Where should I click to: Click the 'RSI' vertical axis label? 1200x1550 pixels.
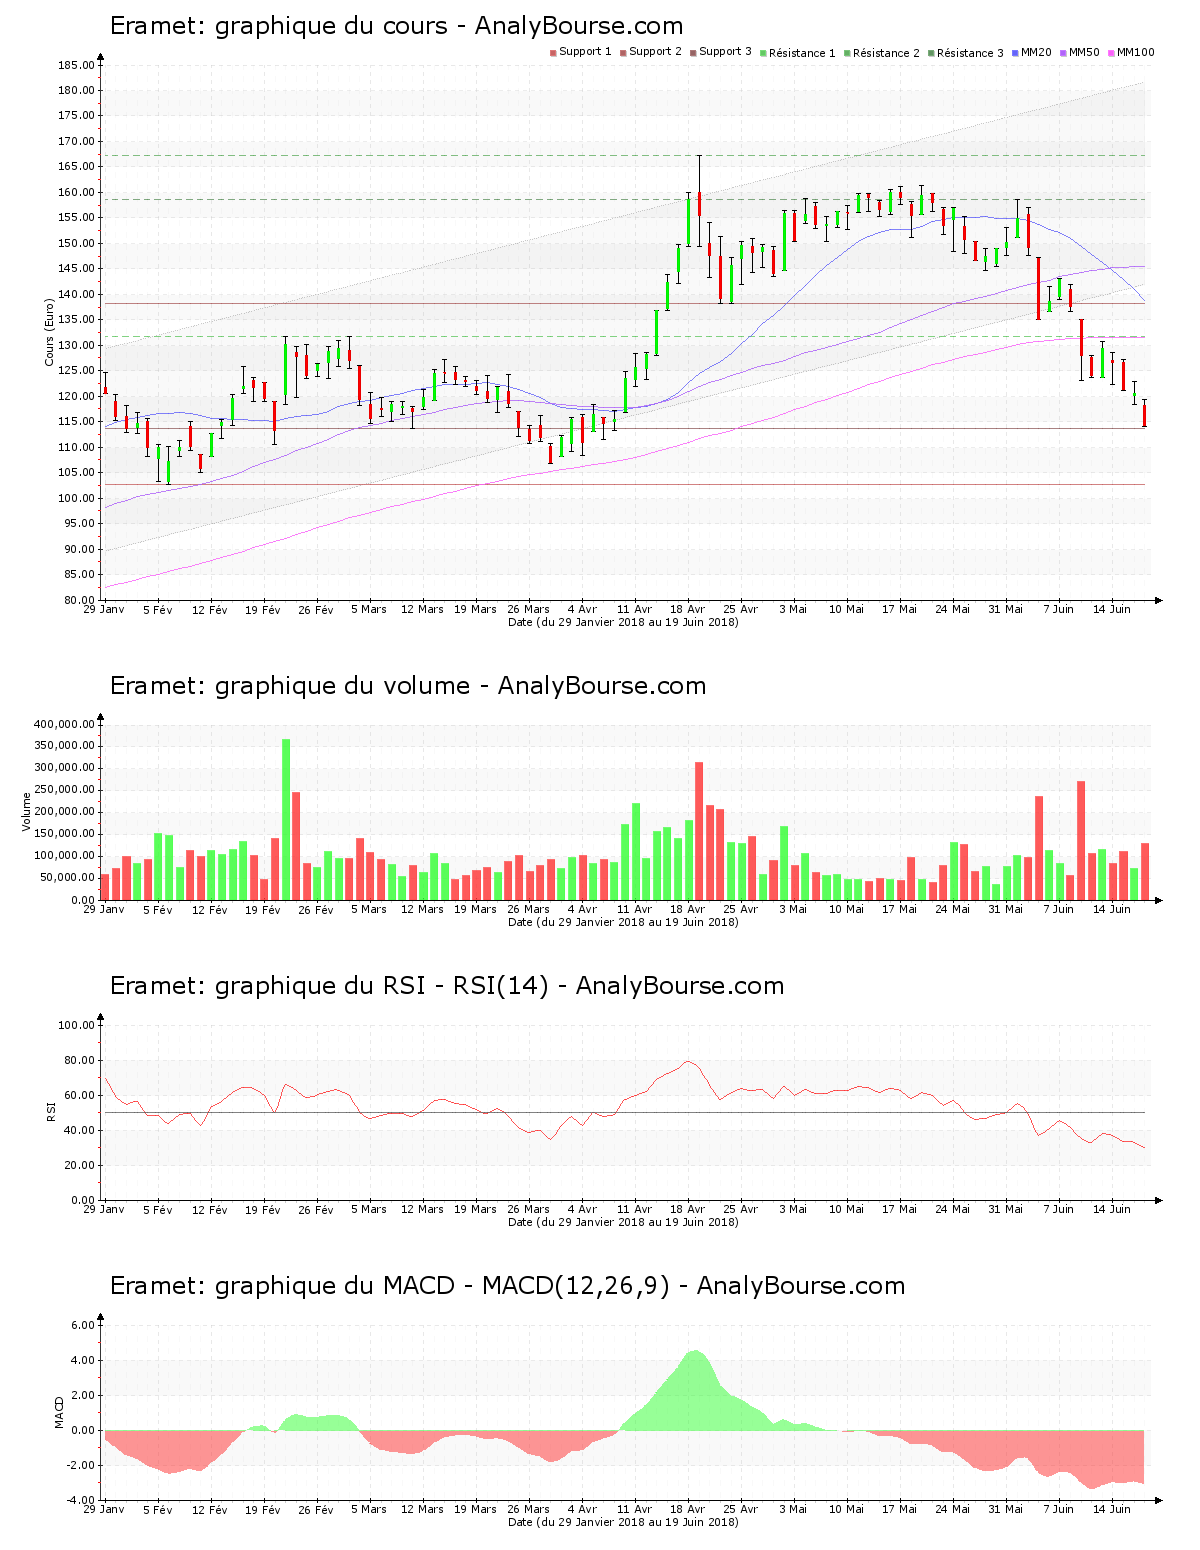pyautogui.click(x=50, y=1111)
